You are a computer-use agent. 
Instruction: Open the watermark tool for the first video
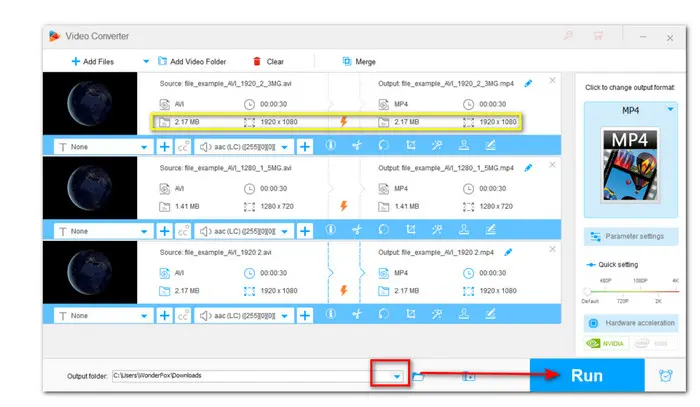pyautogui.click(x=464, y=146)
